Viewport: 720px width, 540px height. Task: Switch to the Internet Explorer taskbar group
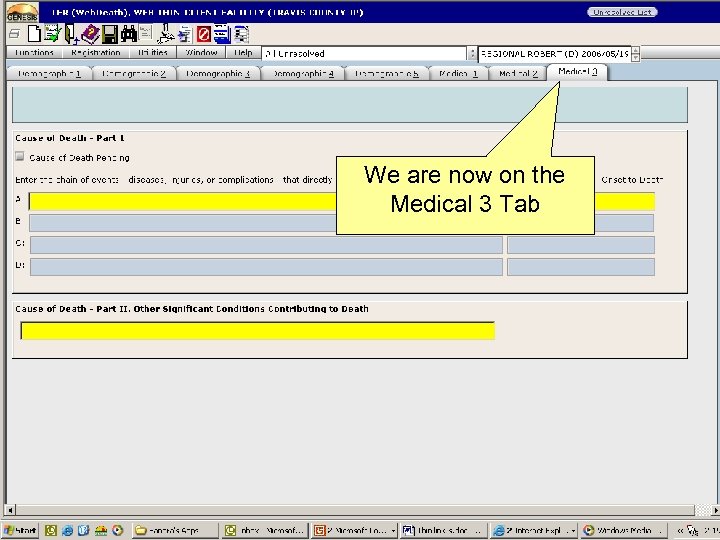[x=534, y=530]
